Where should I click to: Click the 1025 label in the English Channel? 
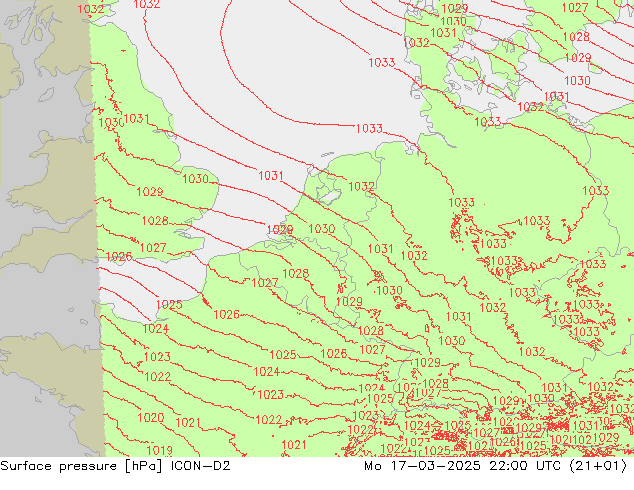pos(169,304)
